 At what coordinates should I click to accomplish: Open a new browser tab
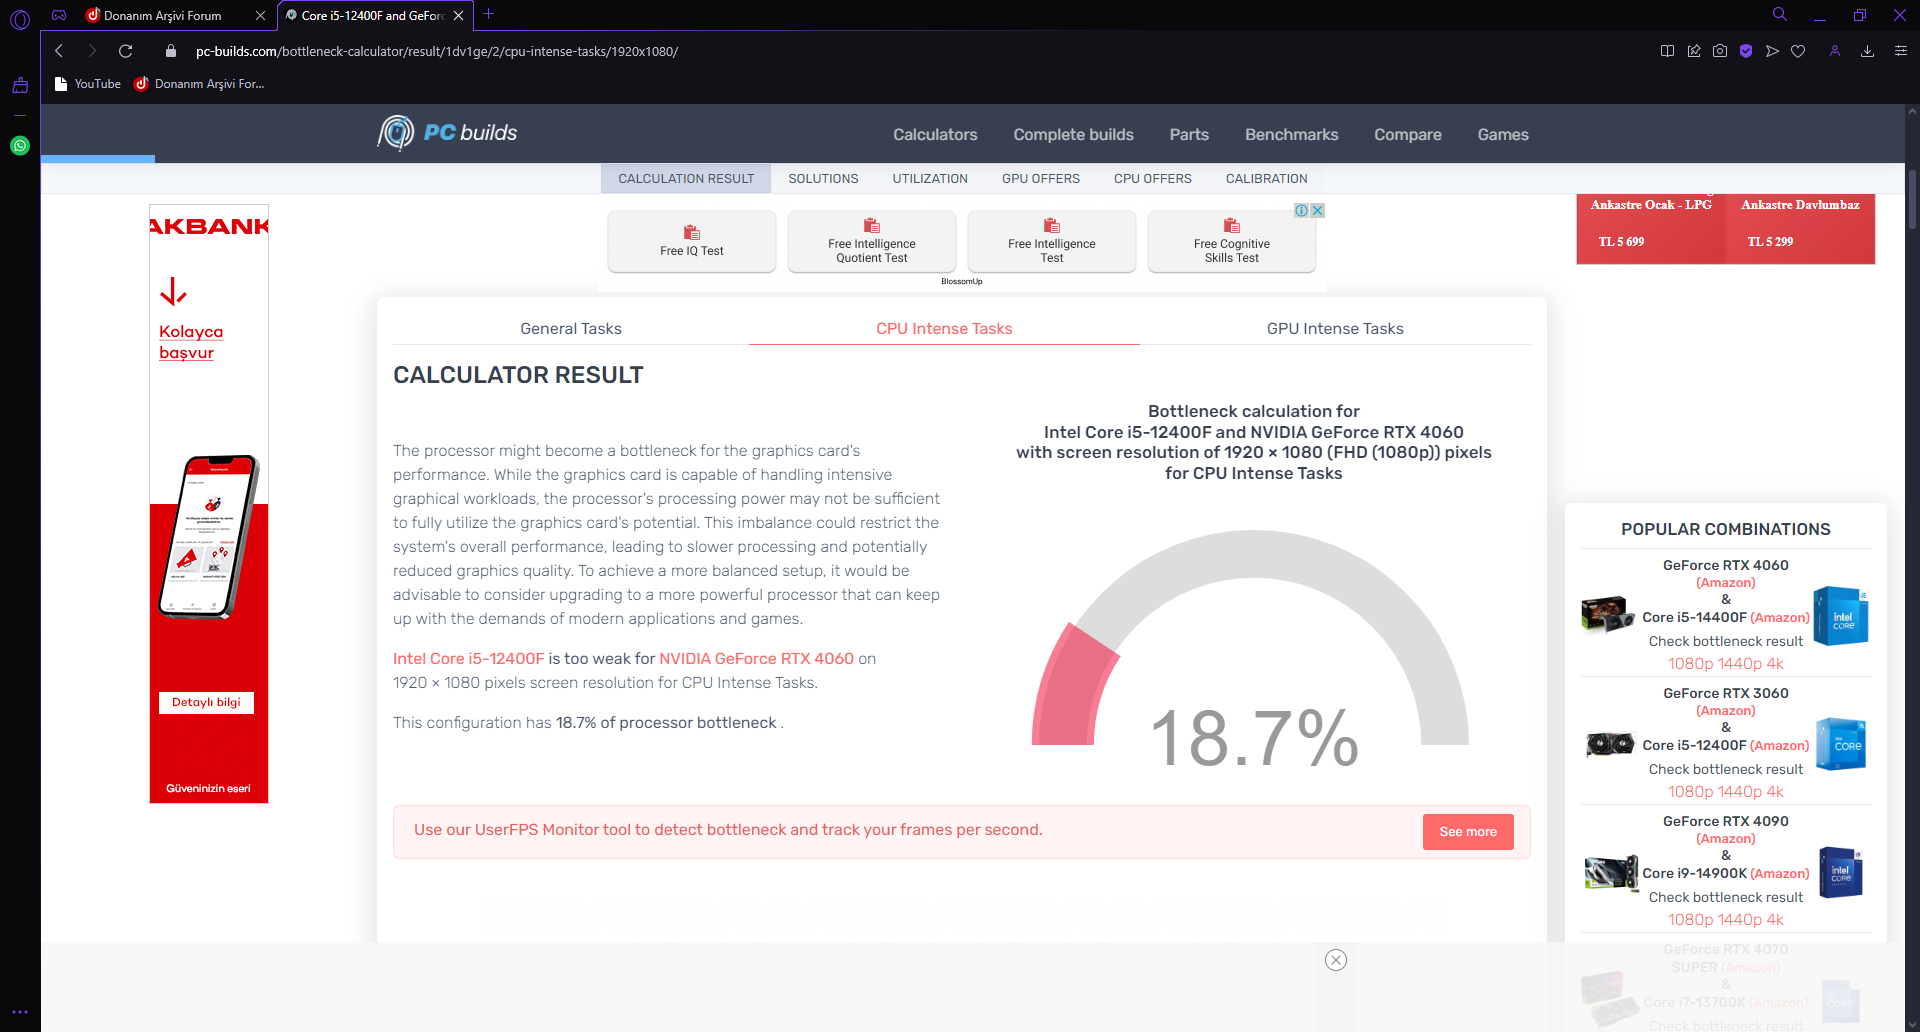[489, 14]
